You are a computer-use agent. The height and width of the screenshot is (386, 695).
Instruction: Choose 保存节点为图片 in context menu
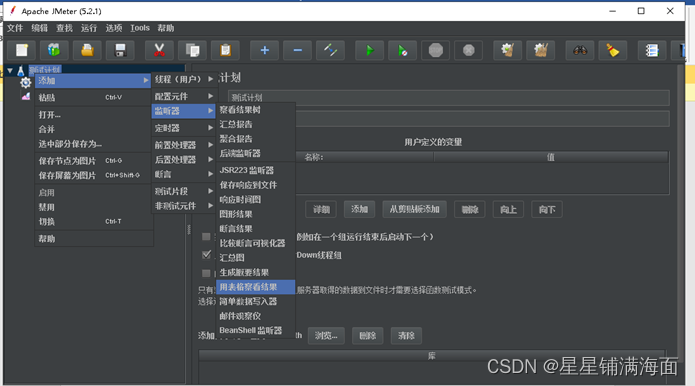click(93, 161)
